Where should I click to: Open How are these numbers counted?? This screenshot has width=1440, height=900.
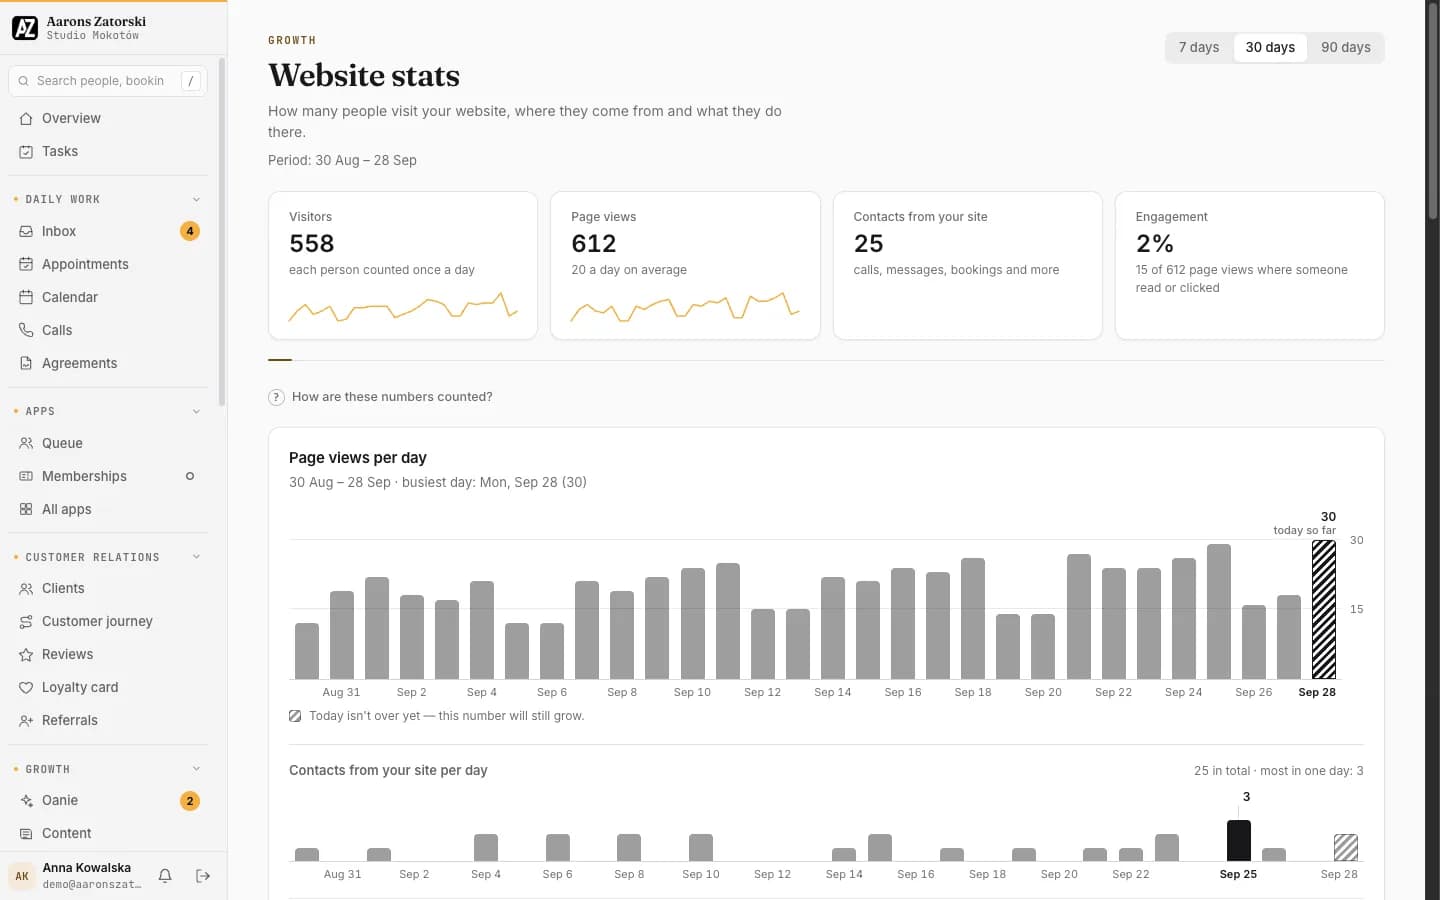tap(380, 397)
